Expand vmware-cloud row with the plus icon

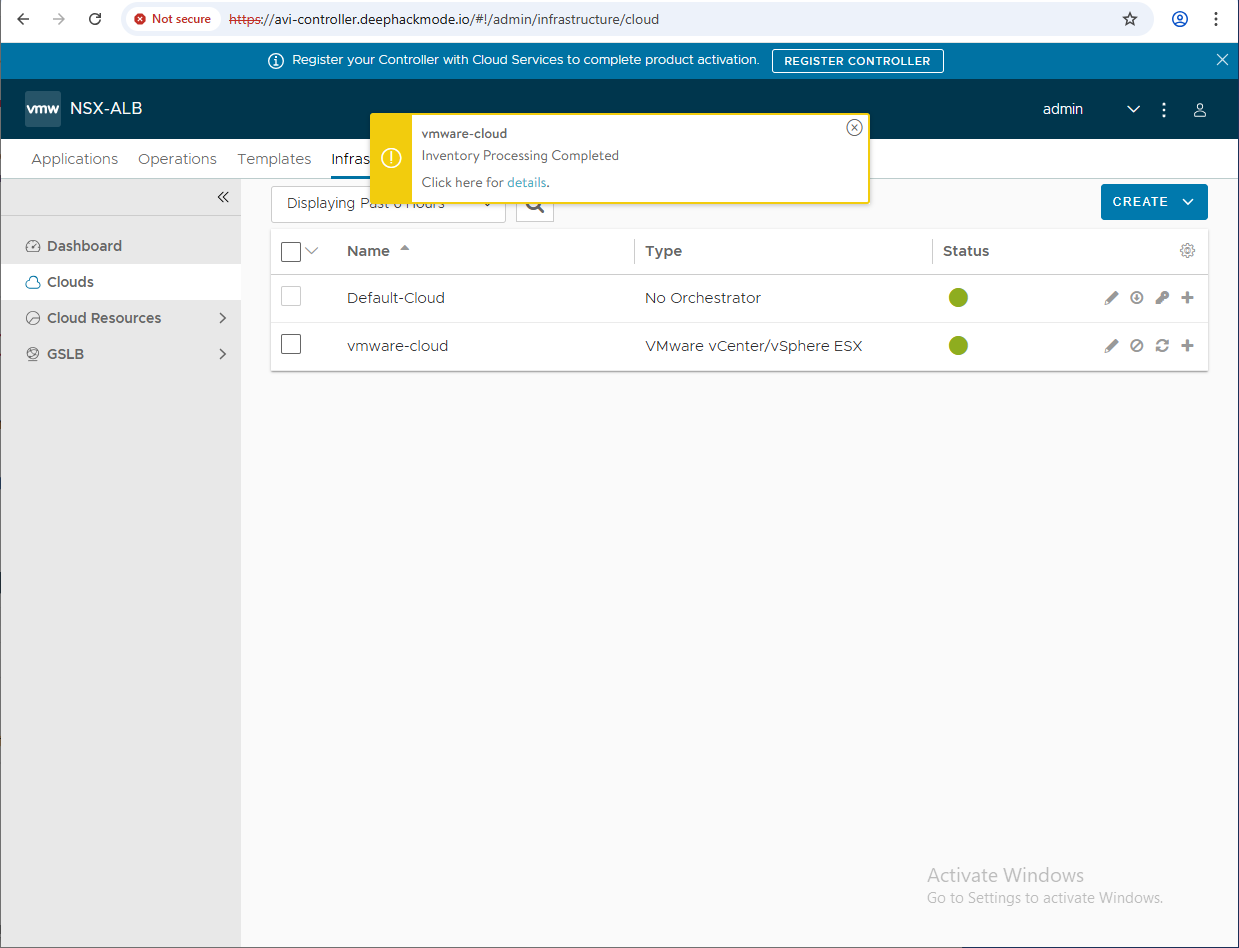(1187, 346)
